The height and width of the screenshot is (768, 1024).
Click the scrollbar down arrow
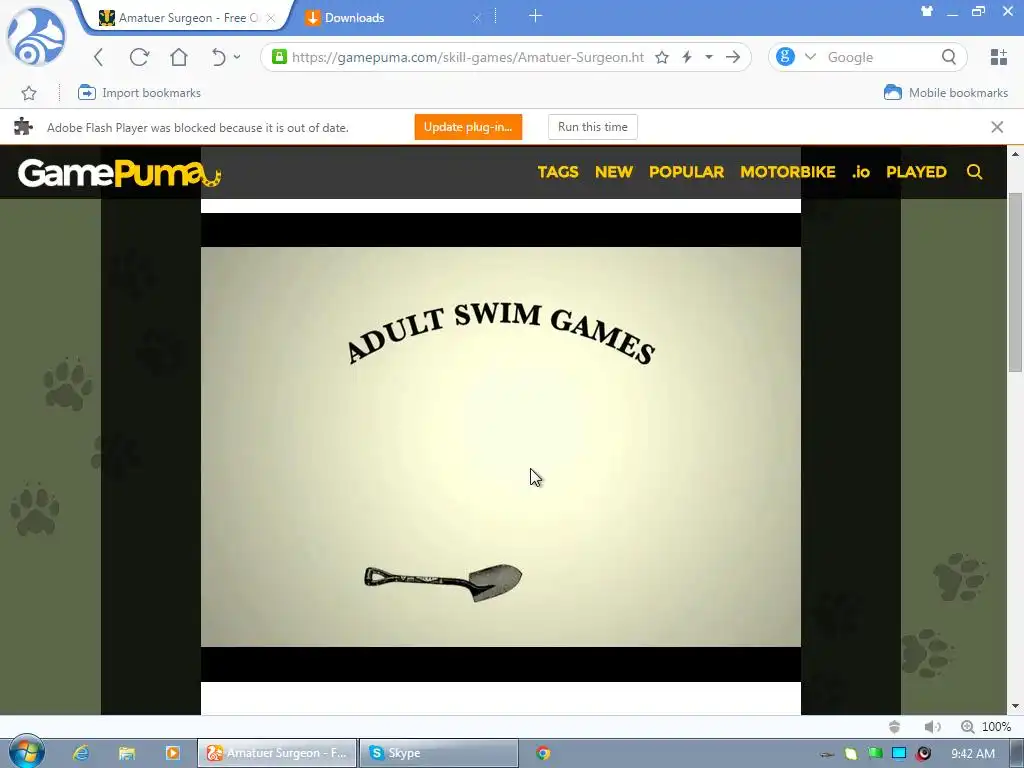pos(1015,706)
